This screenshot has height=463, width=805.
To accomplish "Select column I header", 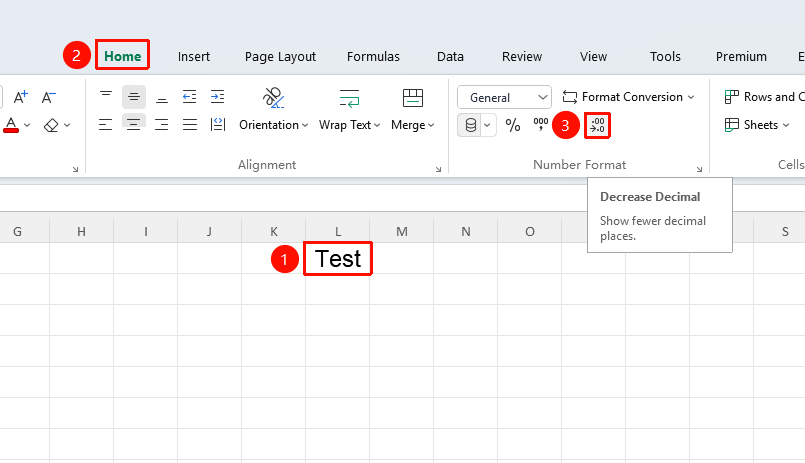I will tap(145, 232).
